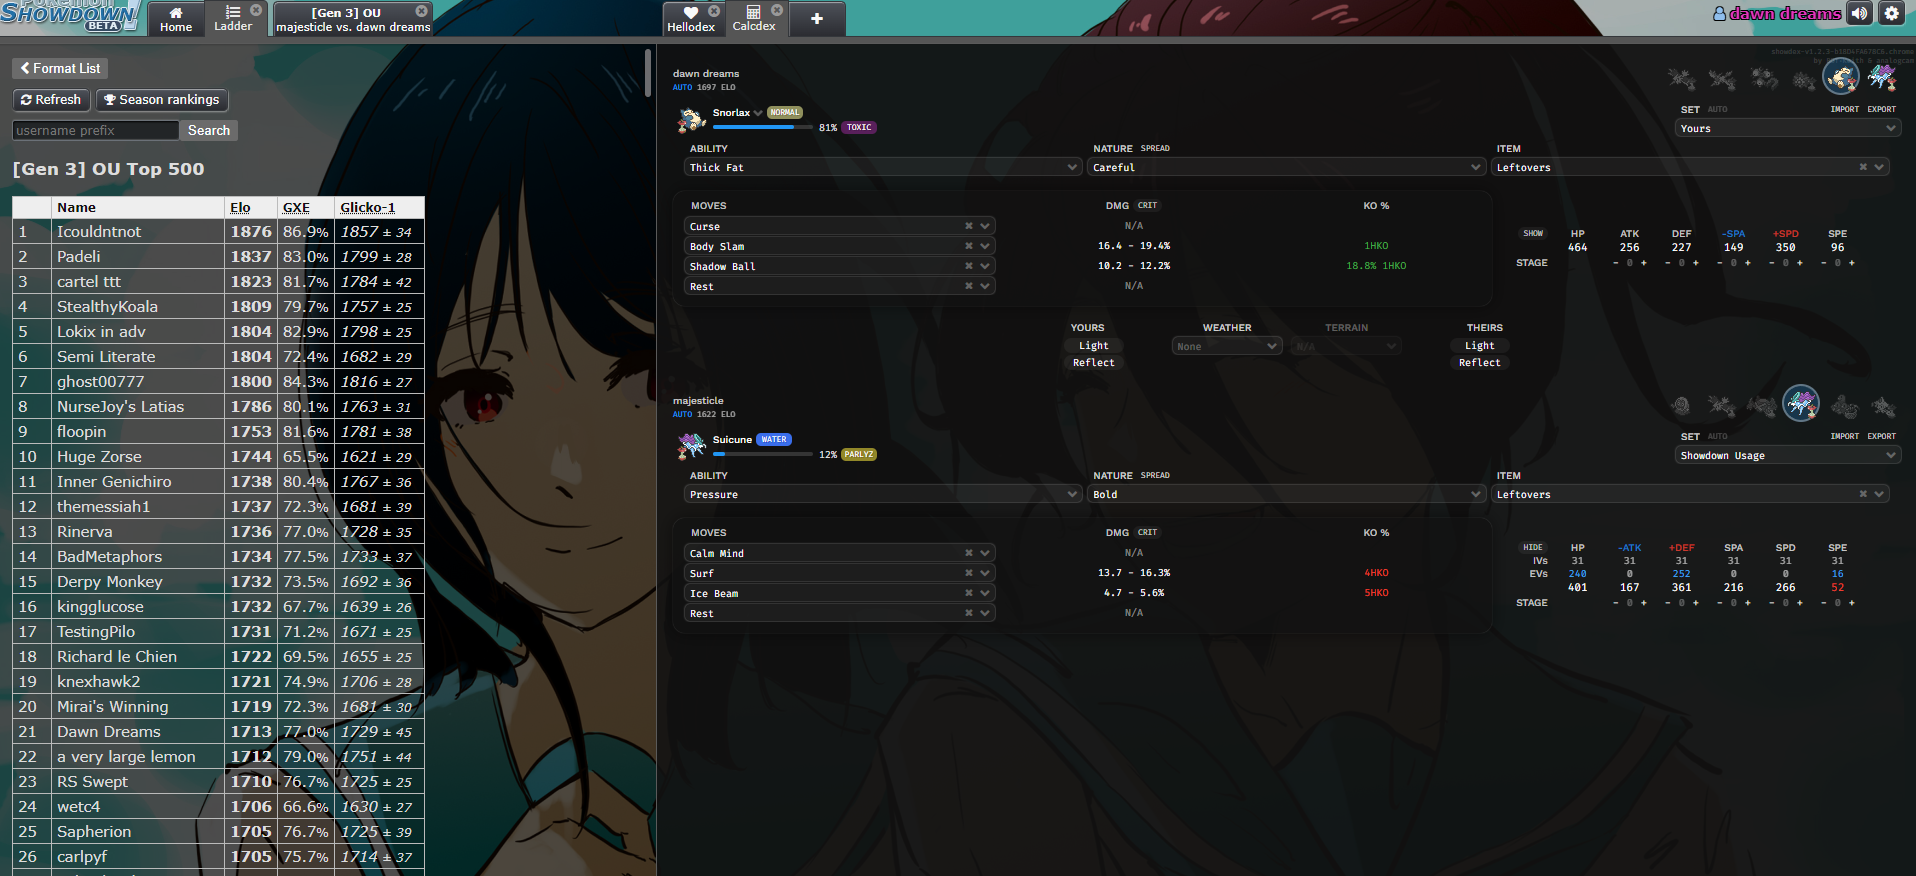Toggle Yours Reflect

pos(1093,362)
